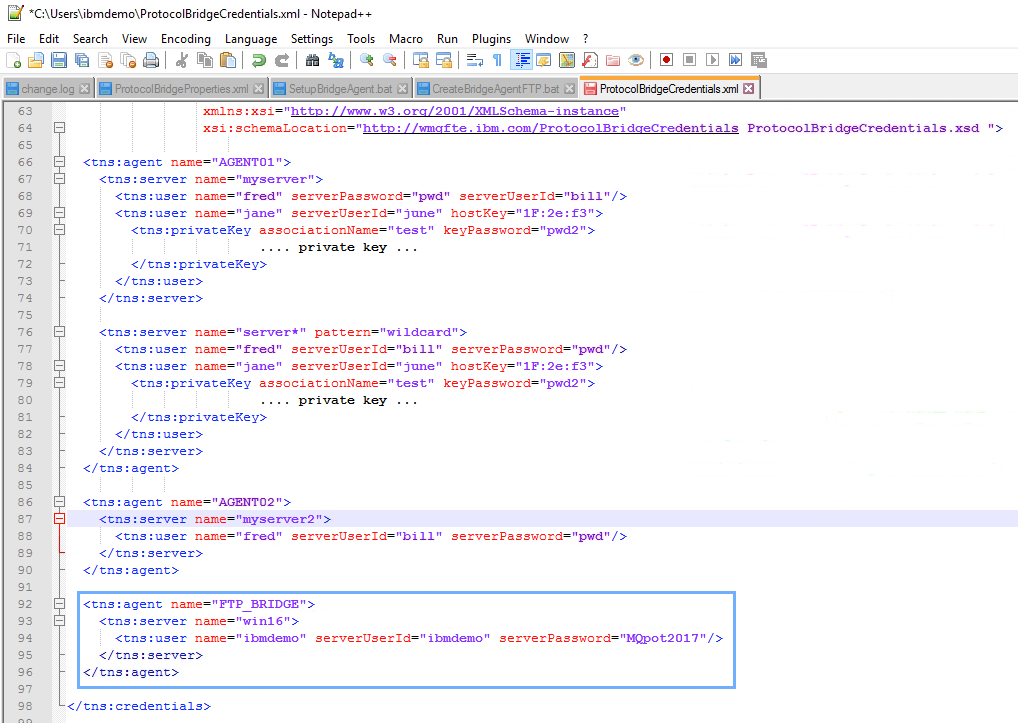Undo last edit with green arrow
The height and width of the screenshot is (723, 1018).
(x=258, y=60)
